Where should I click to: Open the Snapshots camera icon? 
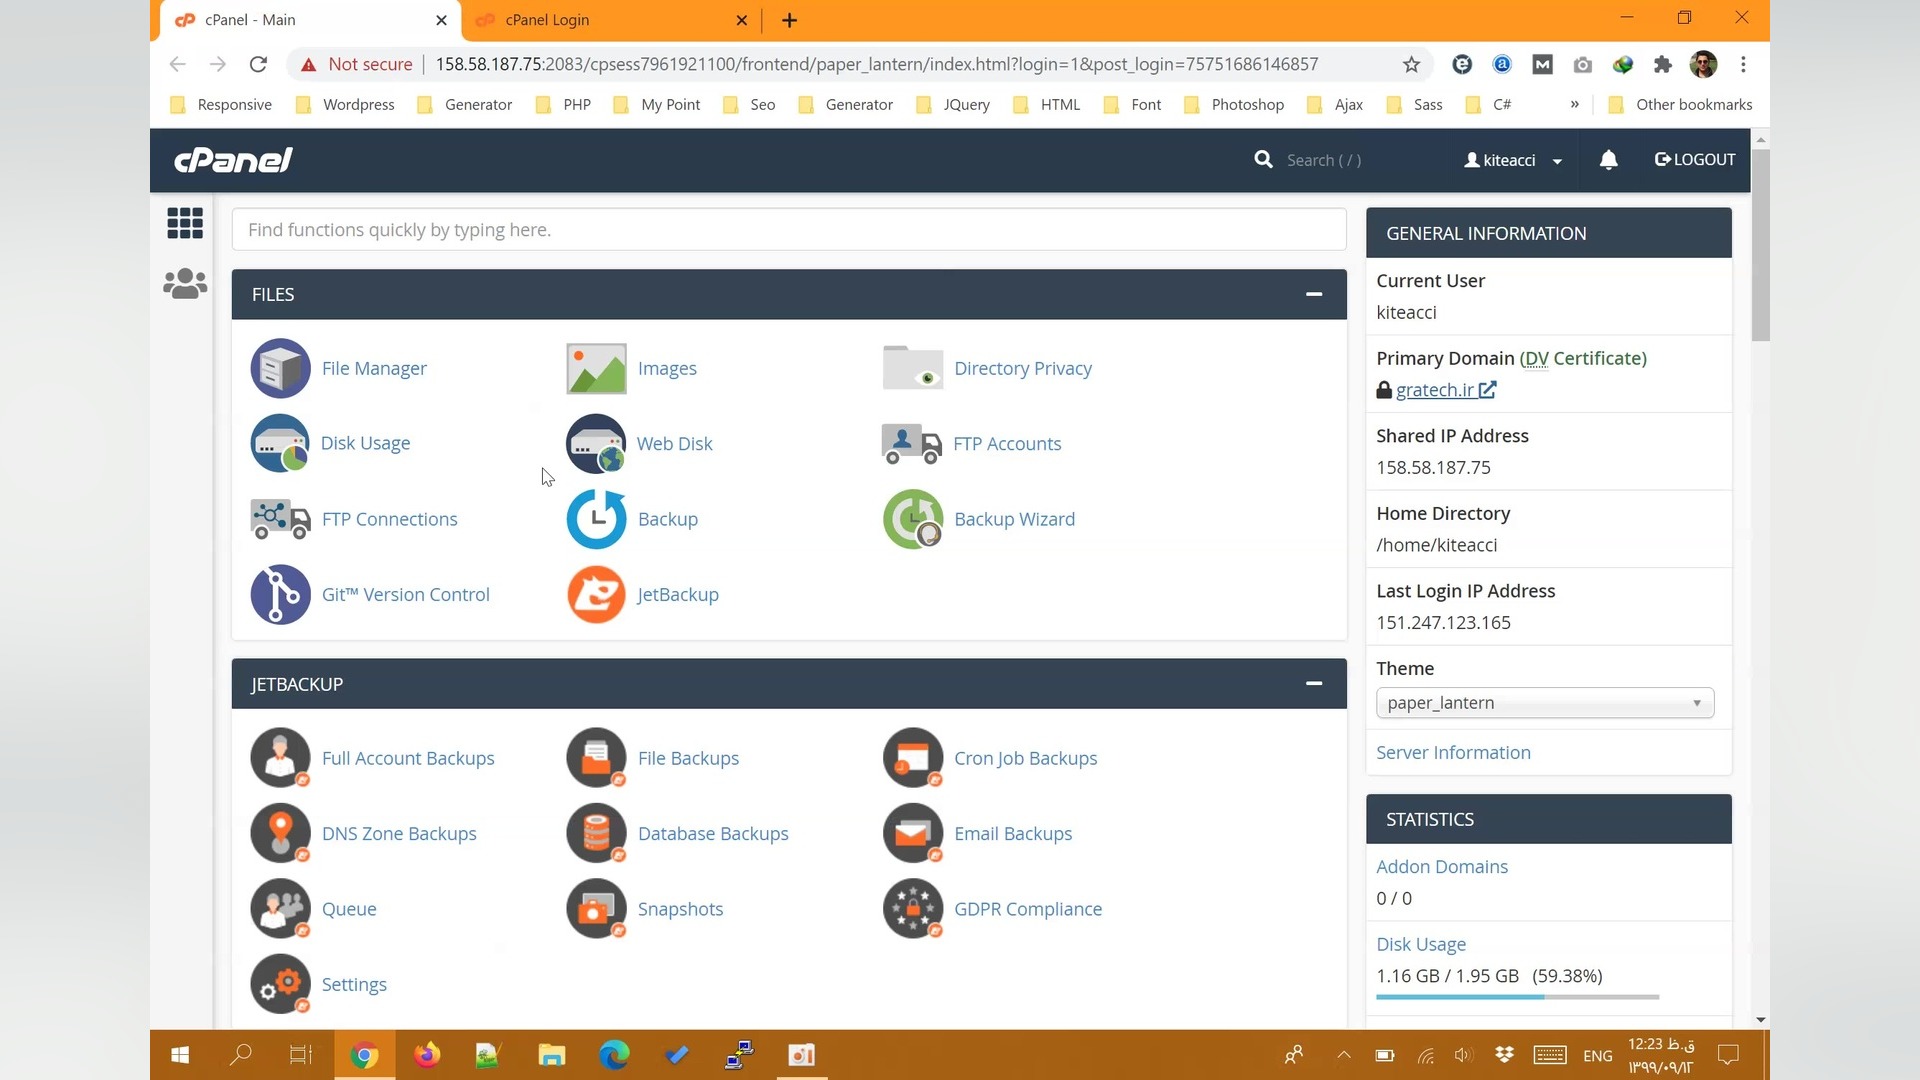point(596,909)
